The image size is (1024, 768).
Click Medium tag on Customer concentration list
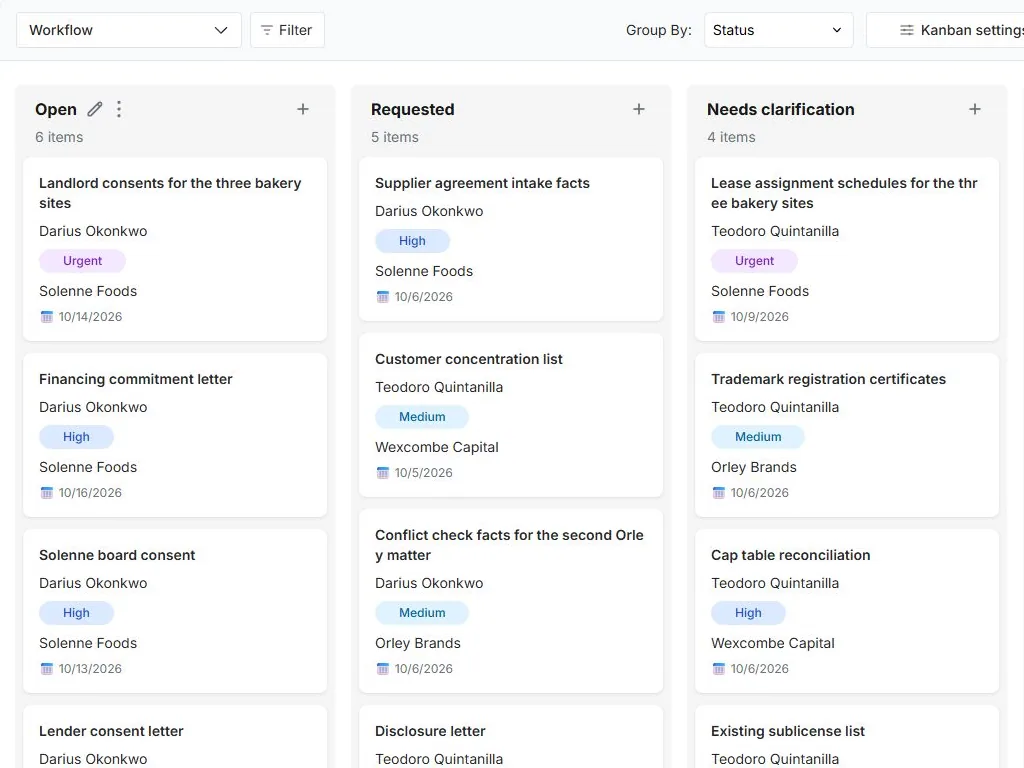422,417
